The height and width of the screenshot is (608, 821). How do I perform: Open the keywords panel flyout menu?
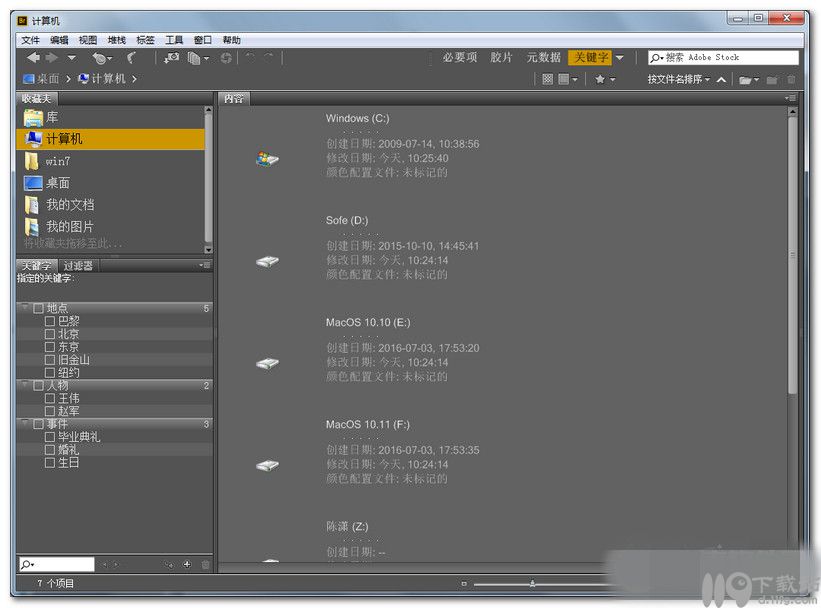pyautogui.click(x=205, y=266)
